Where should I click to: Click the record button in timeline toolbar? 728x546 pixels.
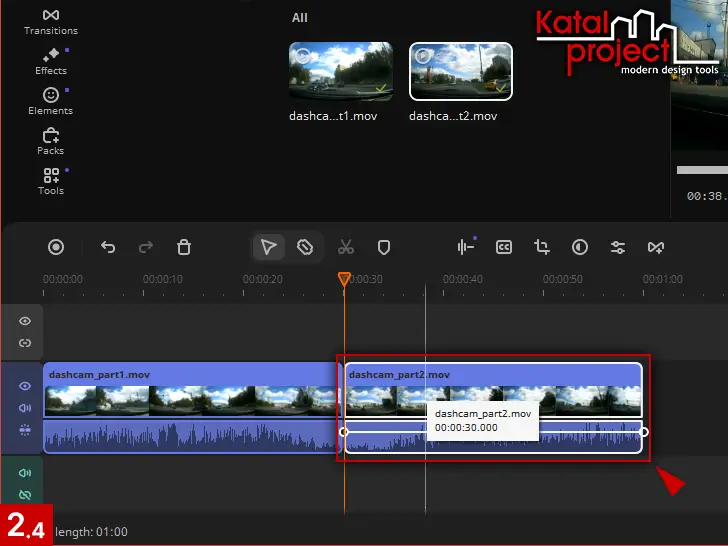tap(56, 247)
